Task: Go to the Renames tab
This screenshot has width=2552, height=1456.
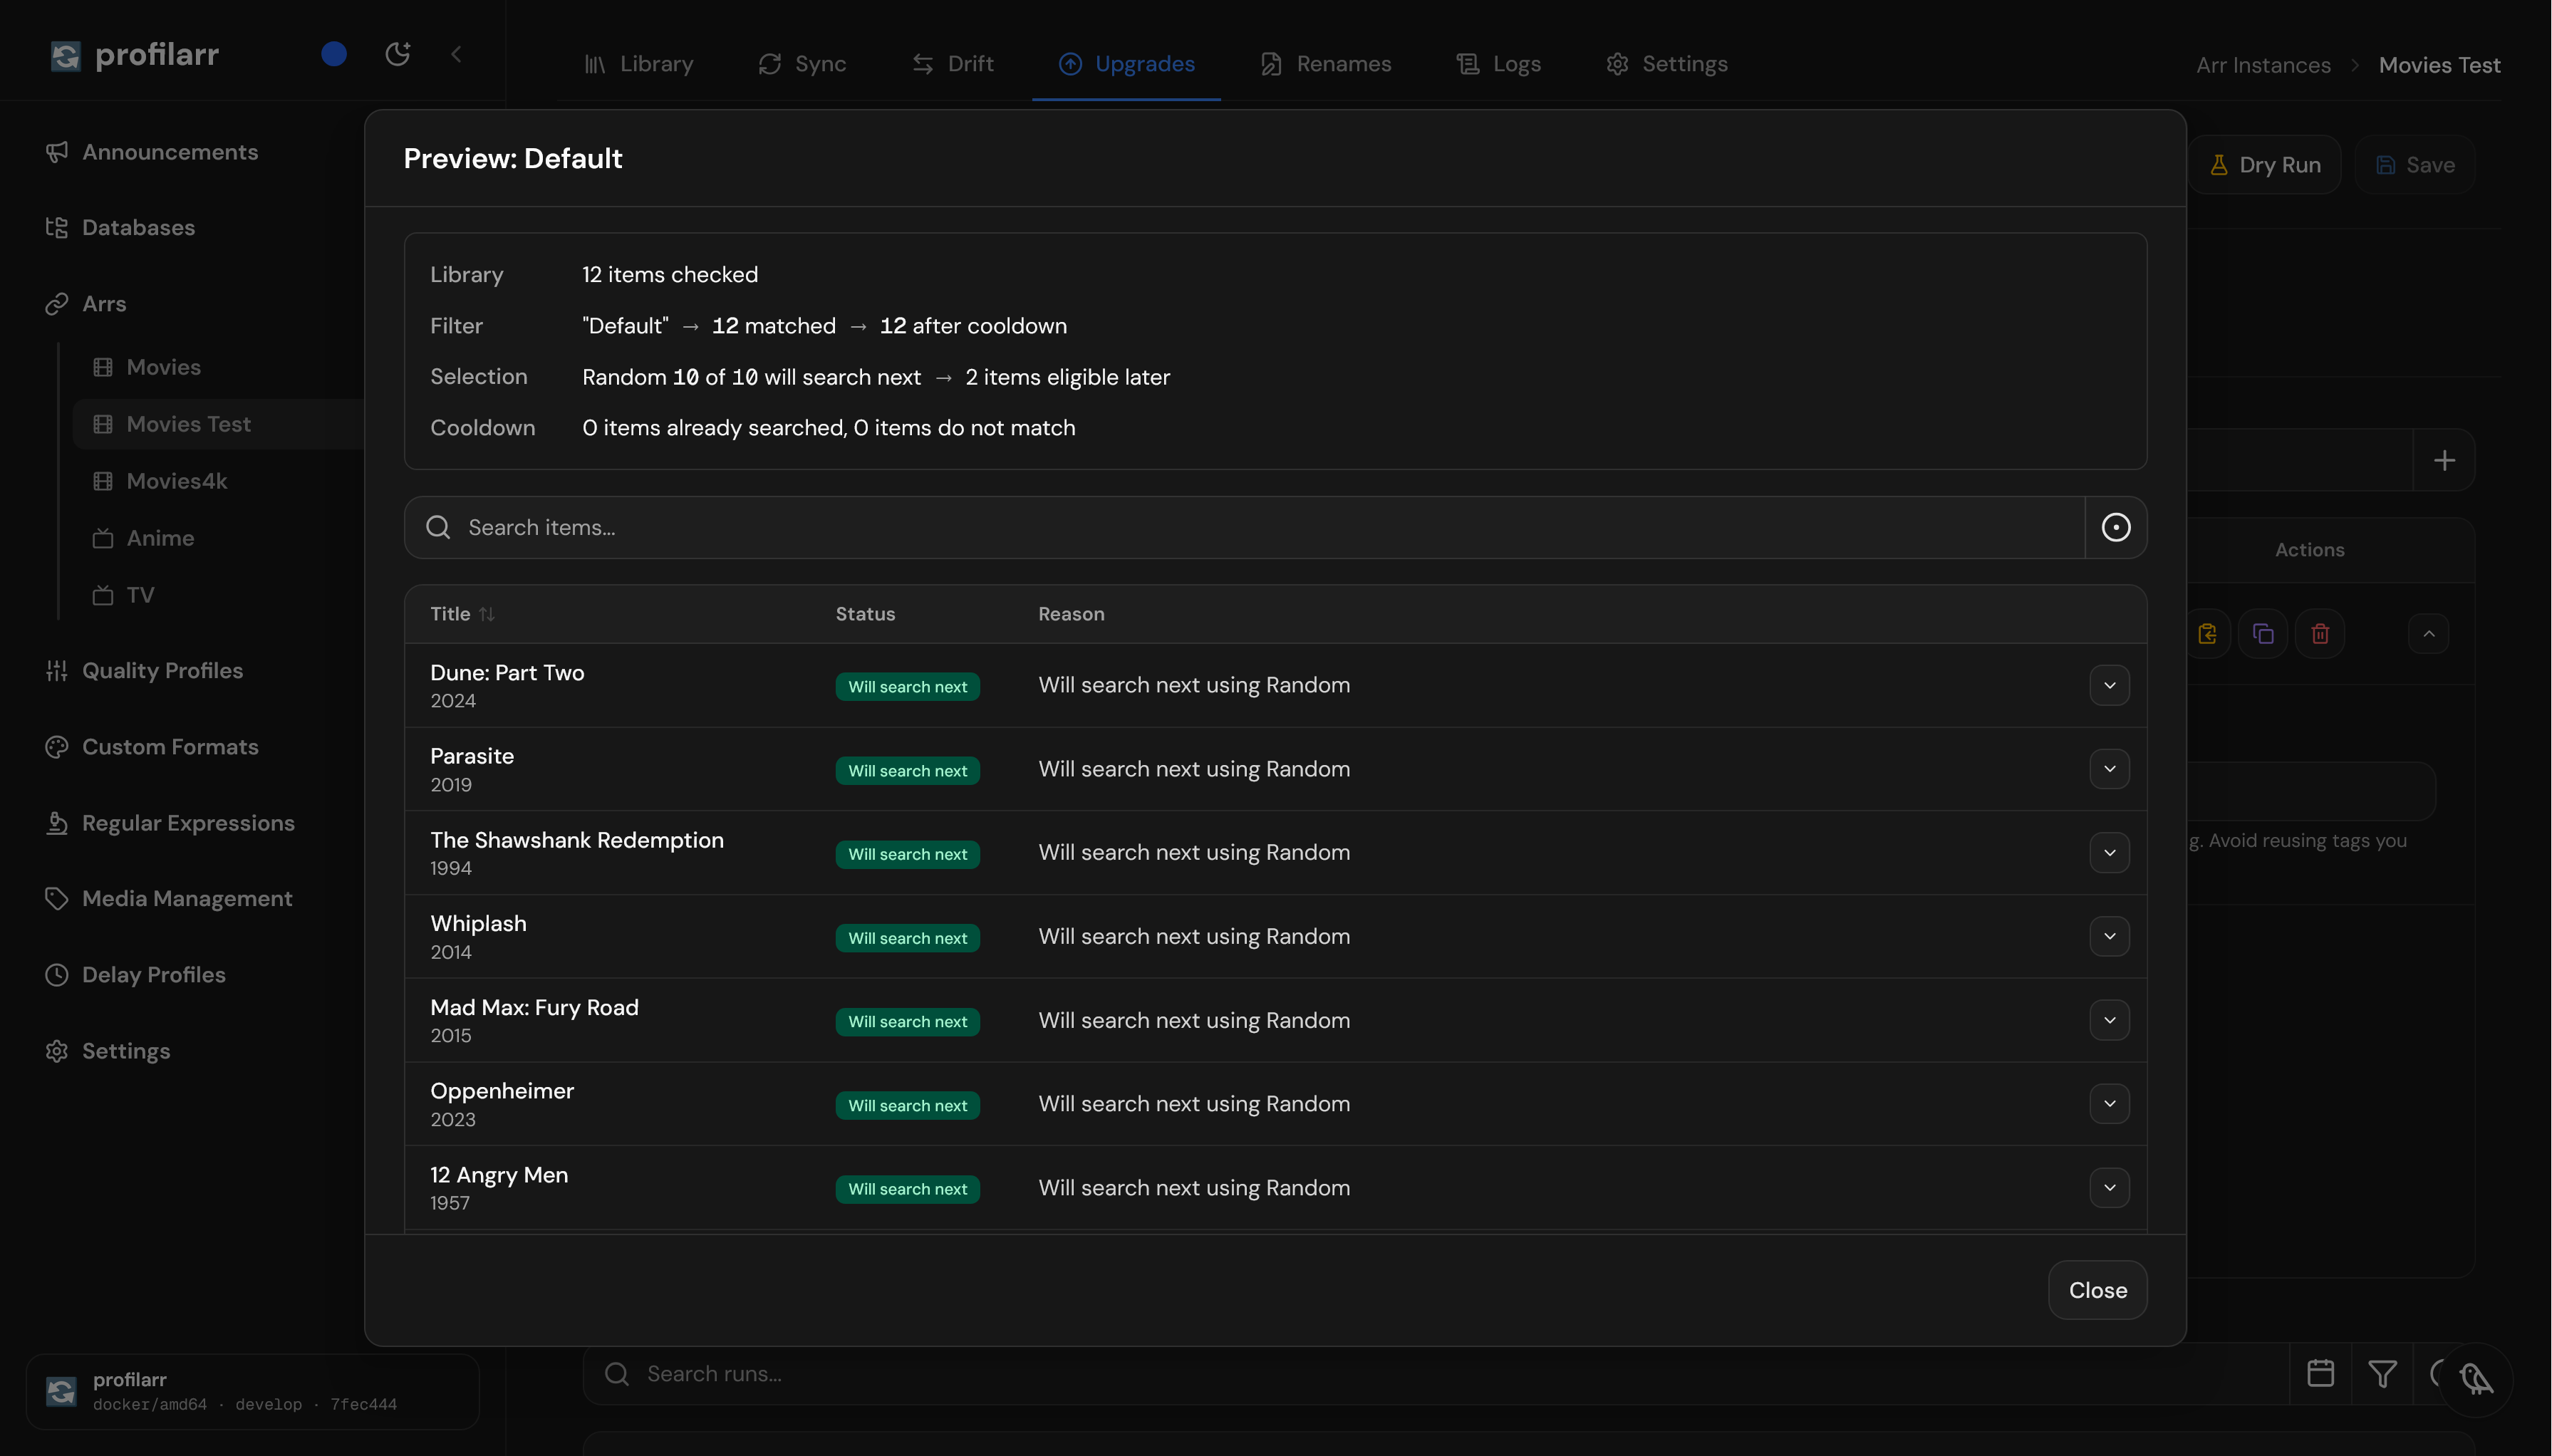Action: 1325,64
